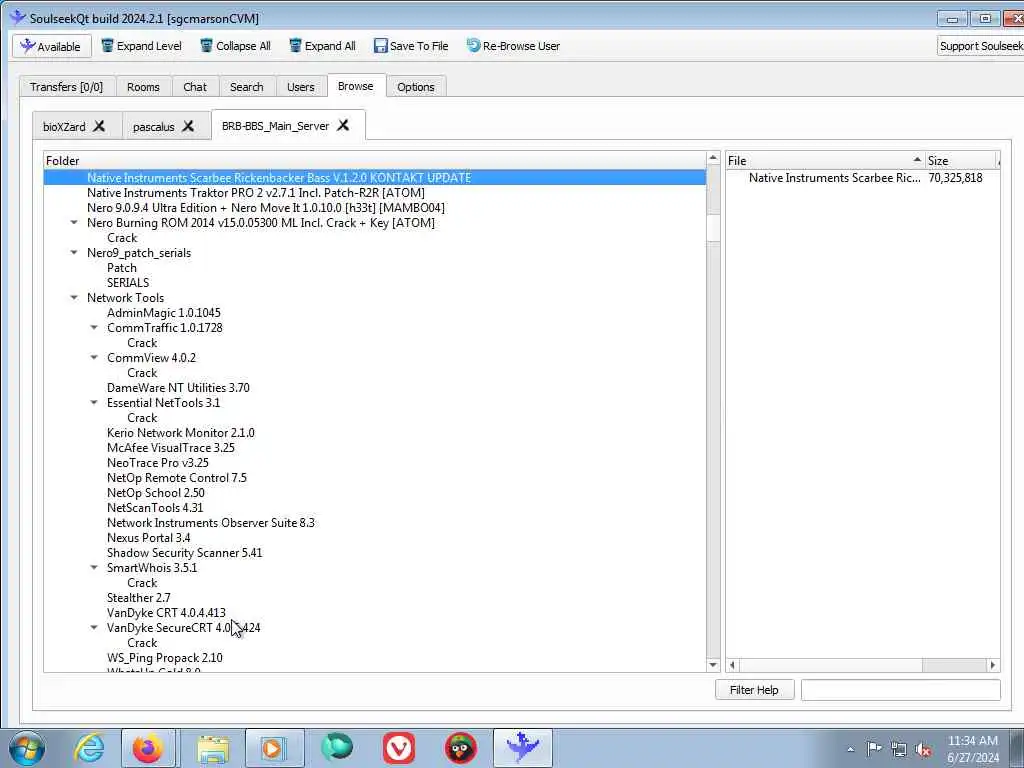The height and width of the screenshot is (768, 1024).
Task: Collapse the Nero9_patch_serials folder
Action: 74,253
